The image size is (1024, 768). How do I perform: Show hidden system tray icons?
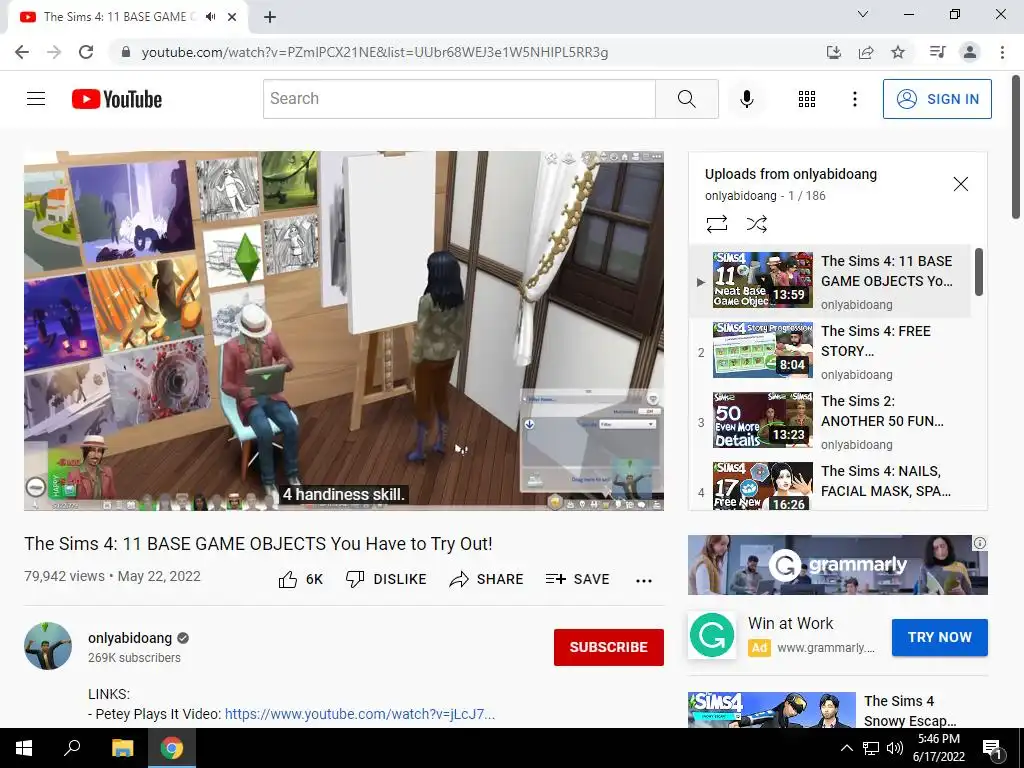[x=846, y=748]
